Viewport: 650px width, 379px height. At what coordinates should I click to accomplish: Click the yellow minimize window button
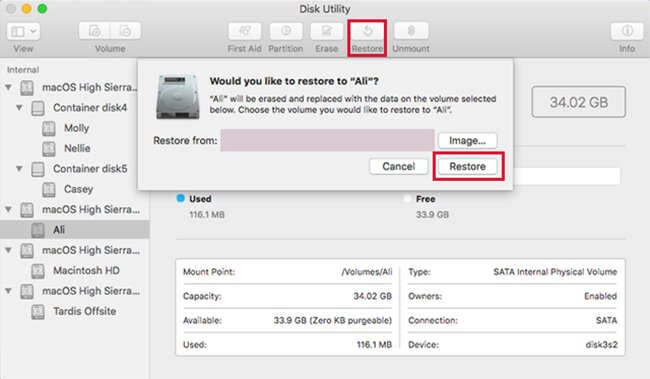[27, 9]
